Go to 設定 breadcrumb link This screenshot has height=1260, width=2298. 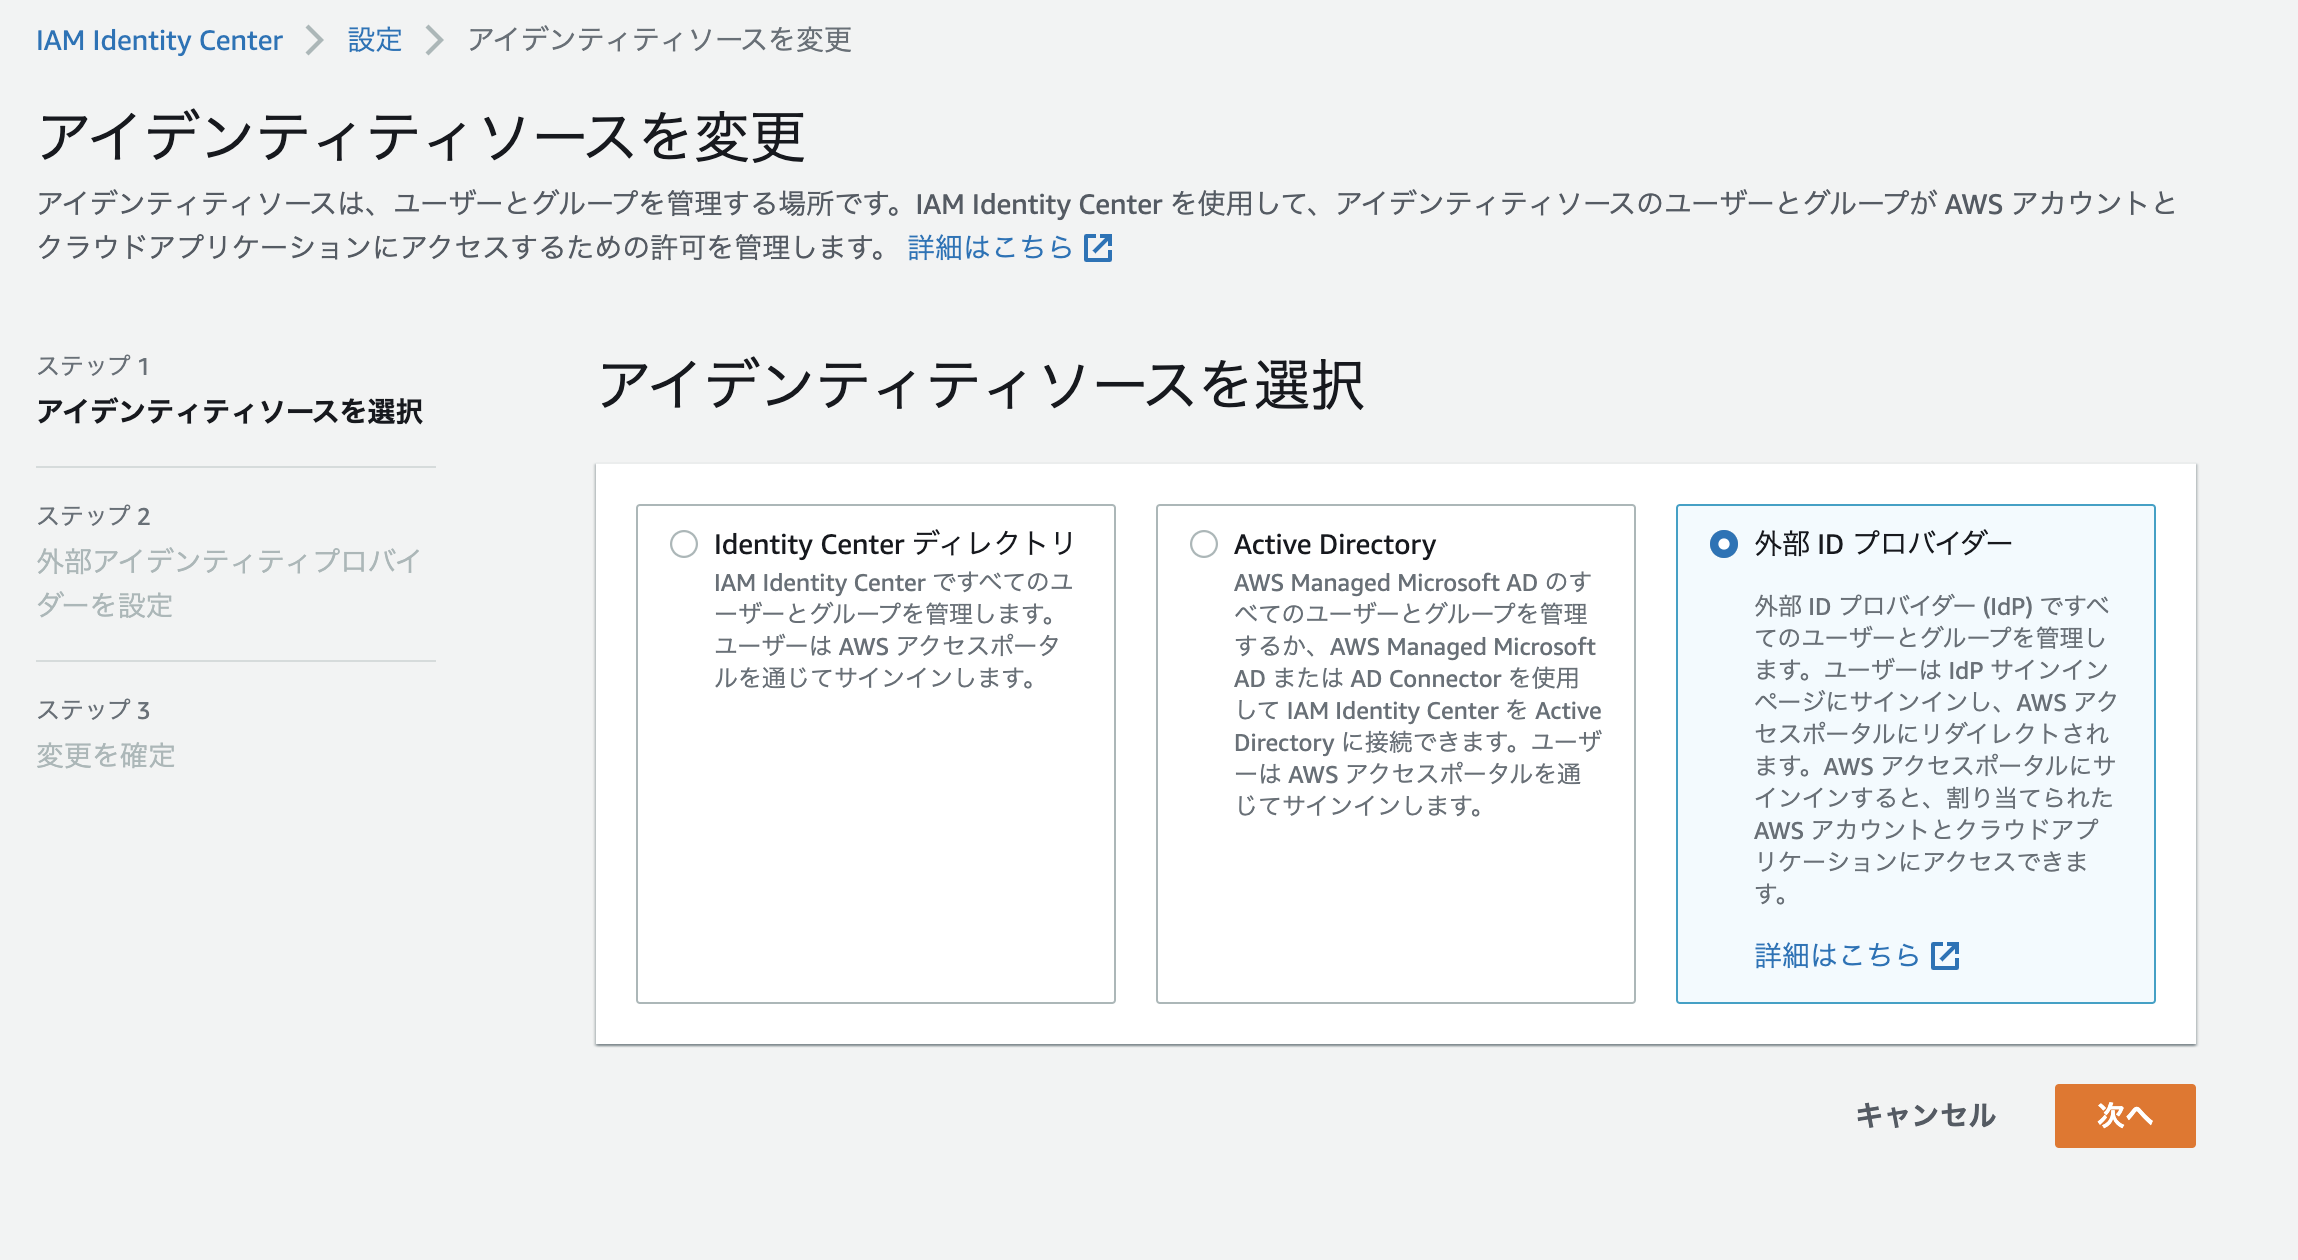(x=374, y=40)
